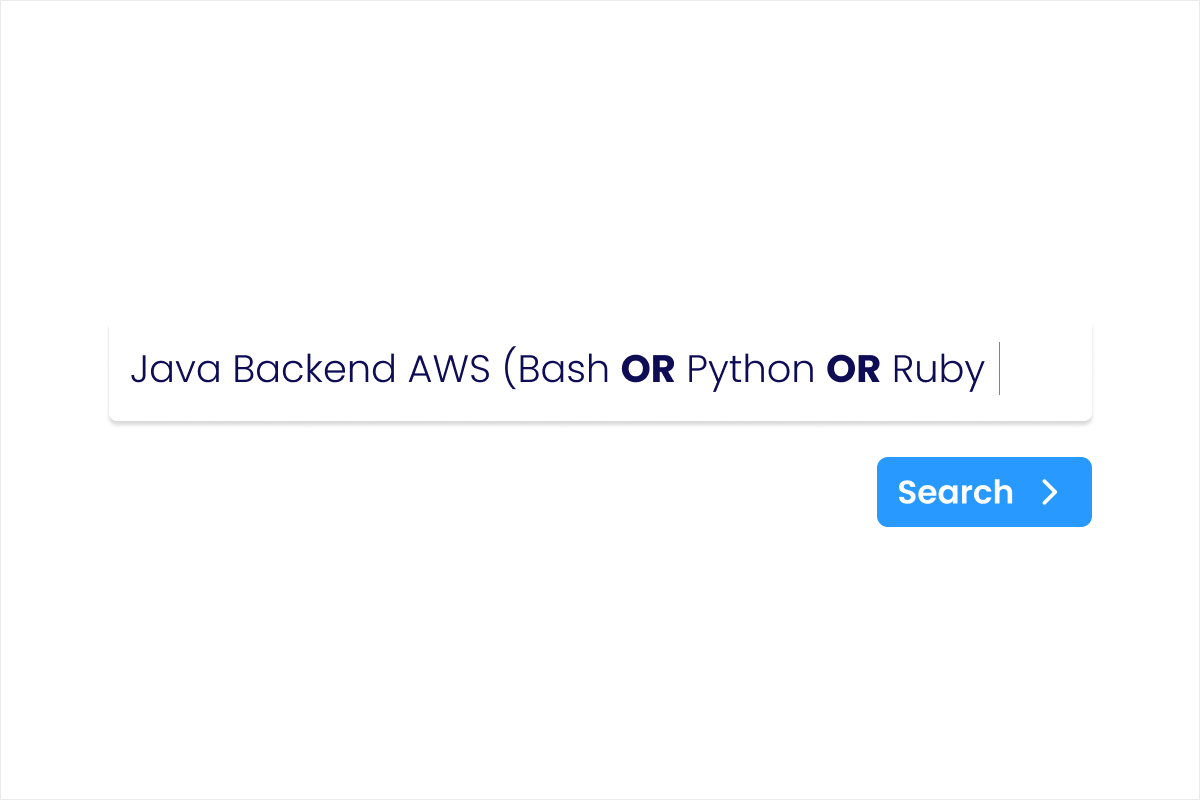This screenshot has width=1200, height=800.
Task: Click the space between Backend and AWS
Action: (x=403, y=370)
